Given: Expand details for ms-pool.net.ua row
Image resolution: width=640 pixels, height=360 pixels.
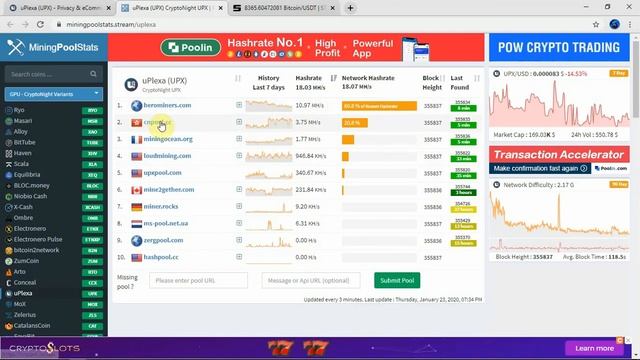Looking at the screenshot, I should click(x=239, y=223).
